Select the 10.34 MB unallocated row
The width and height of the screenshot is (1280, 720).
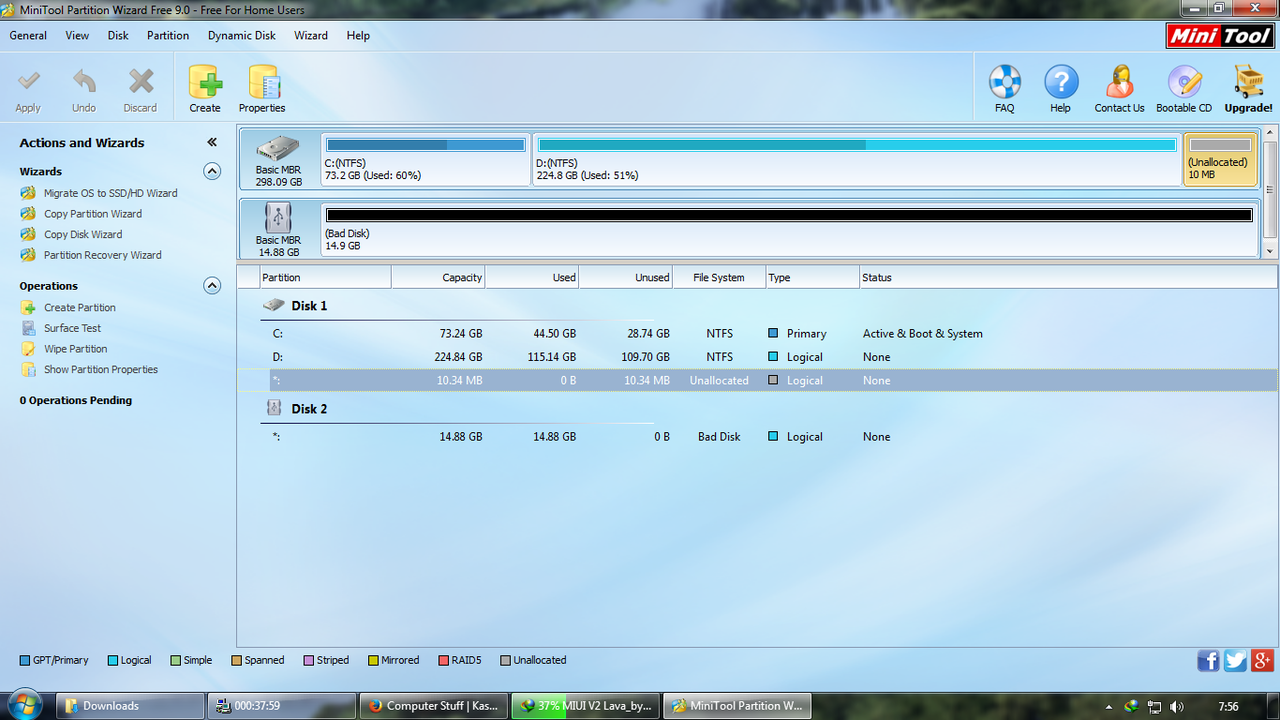(757, 380)
